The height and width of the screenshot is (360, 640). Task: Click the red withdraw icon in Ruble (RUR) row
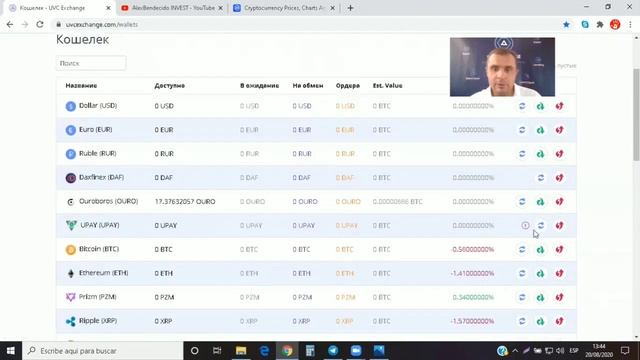coord(560,154)
